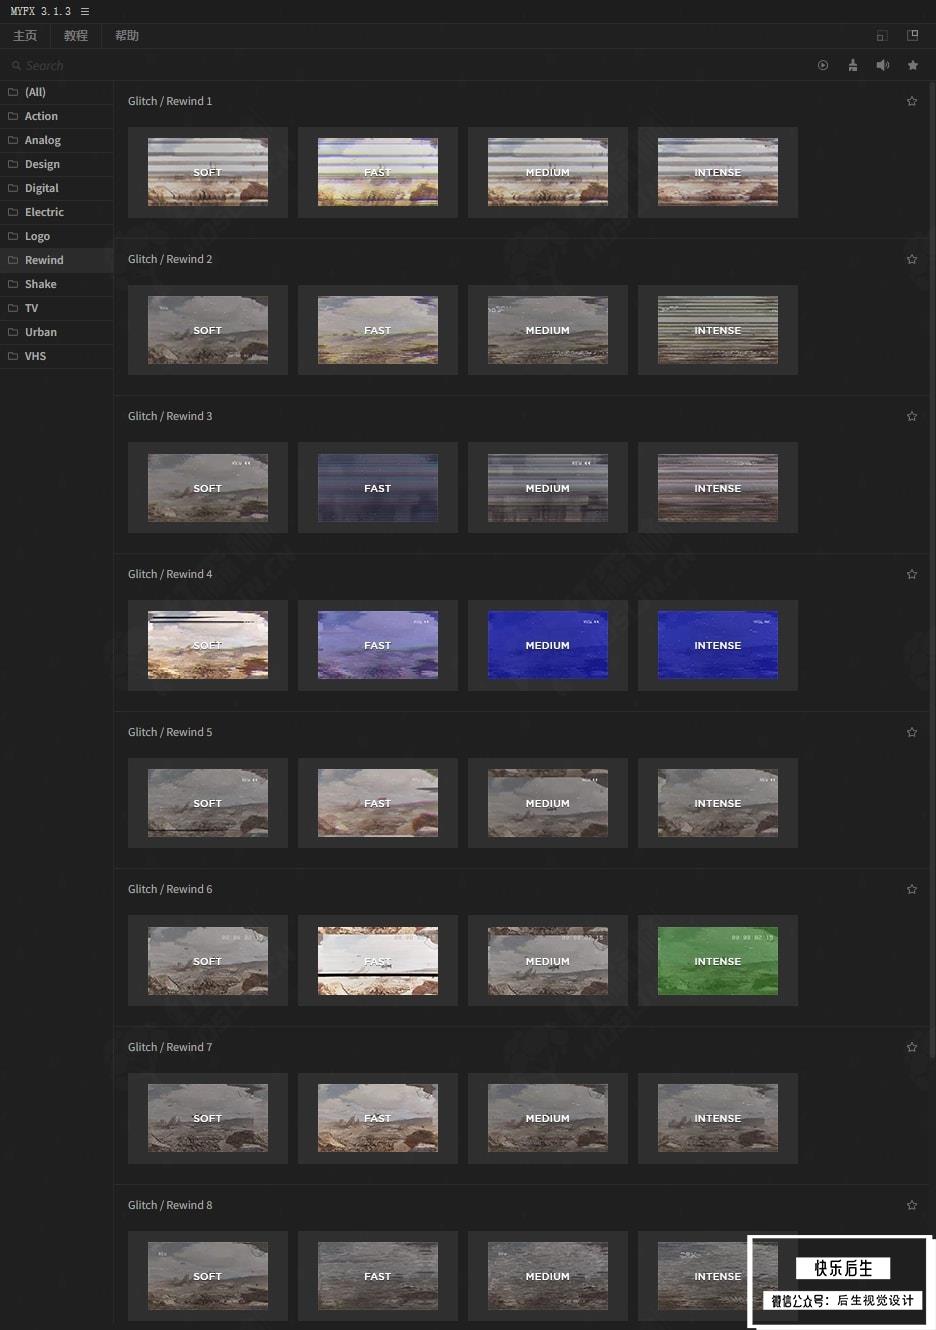Select the VHS category folder
Viewport: 936px width, 1330px height.
(x=56, y=356)
